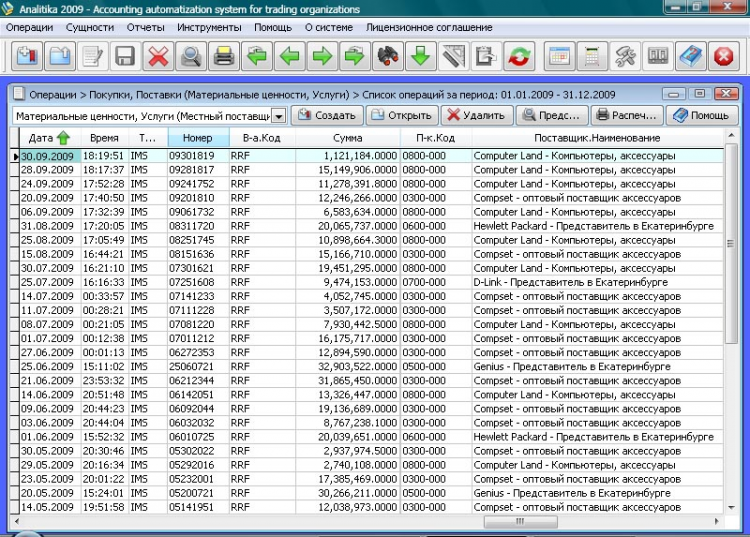Viewport: 750px width, 537px height.
Task: Click the document icon in inner window title
Action: coord(19,93)
